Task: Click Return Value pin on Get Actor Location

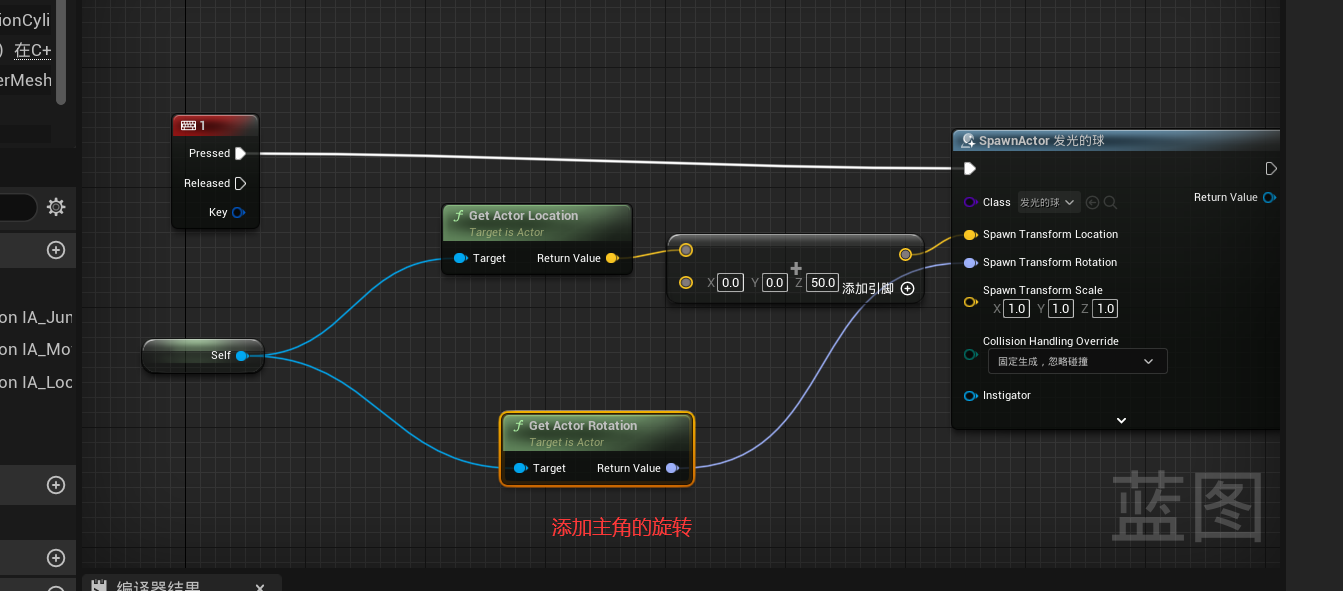Action: coord(612,258)
